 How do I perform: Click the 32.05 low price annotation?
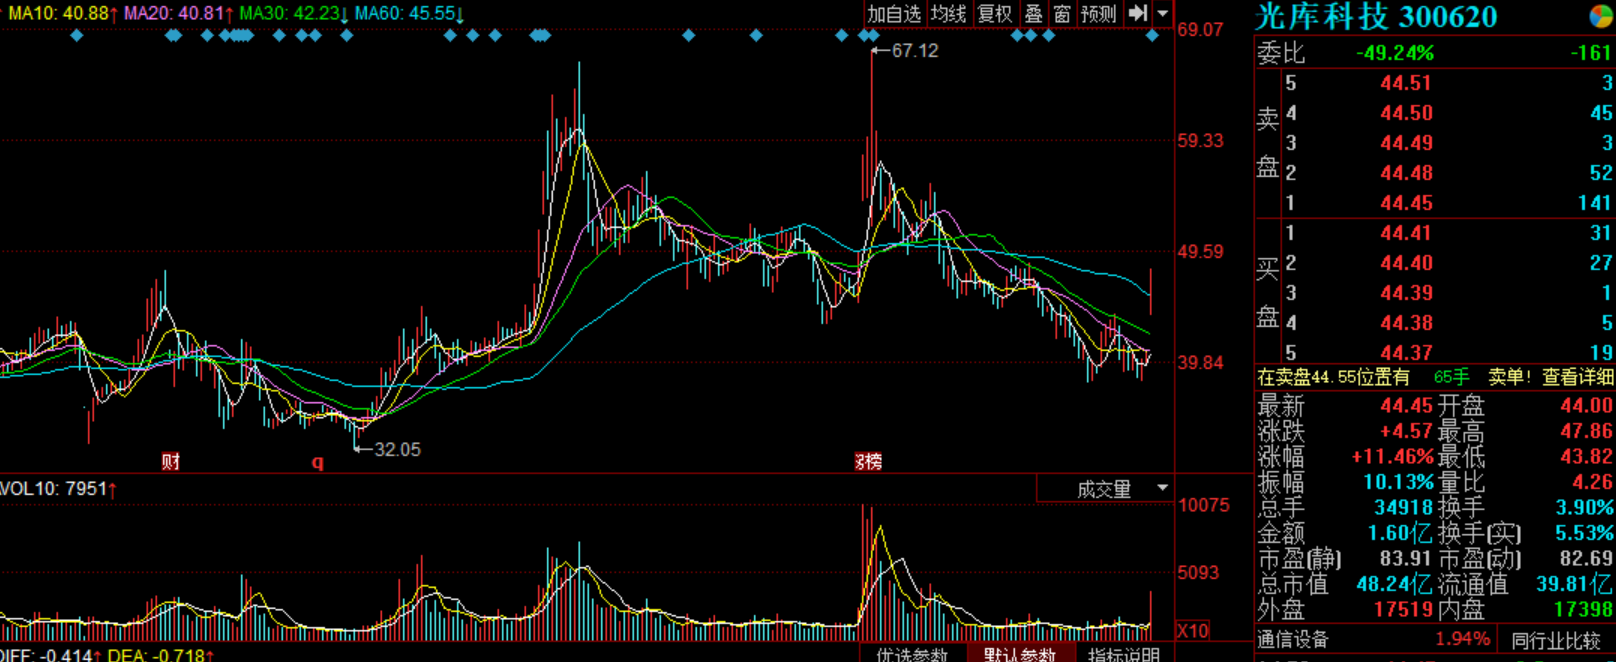point(397,450)
